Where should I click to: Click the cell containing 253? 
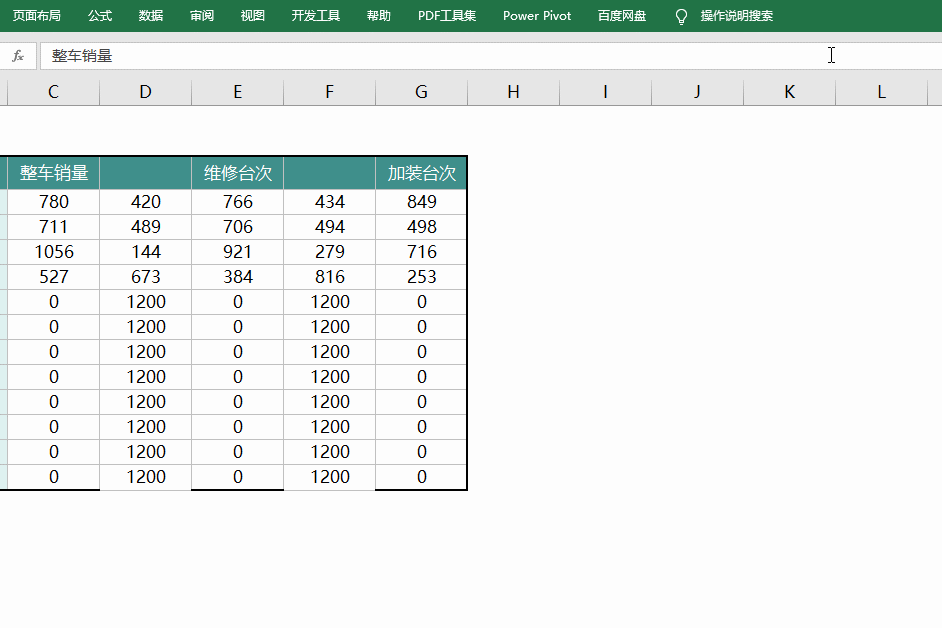(x=421, y=277)
